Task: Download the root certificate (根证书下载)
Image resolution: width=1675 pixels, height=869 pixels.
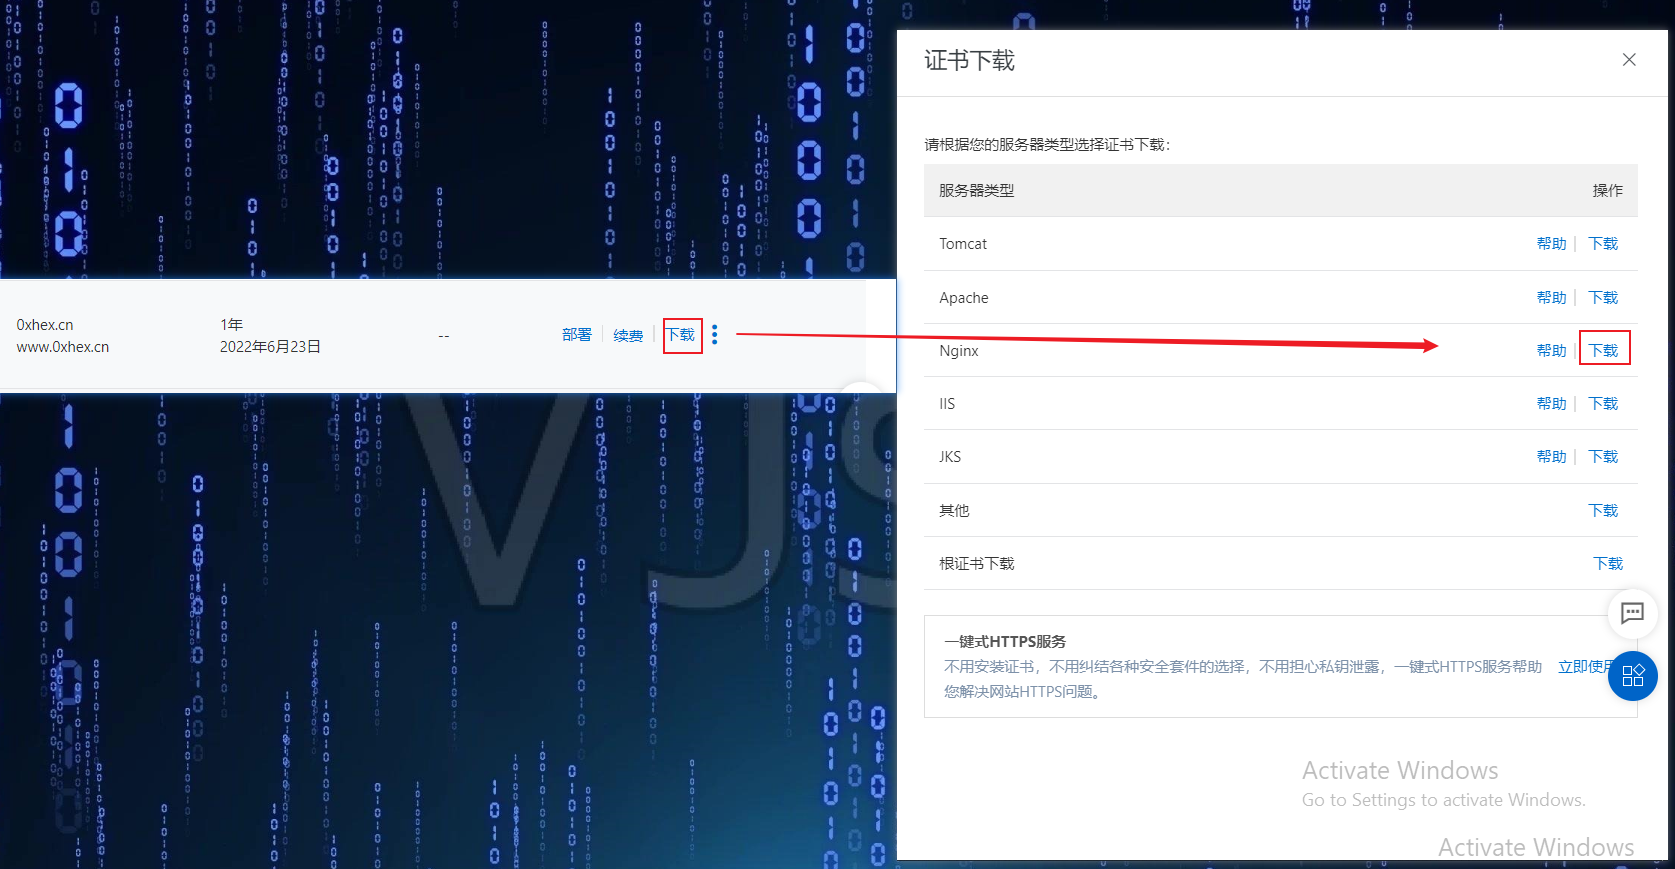Action: (1607, 564)
